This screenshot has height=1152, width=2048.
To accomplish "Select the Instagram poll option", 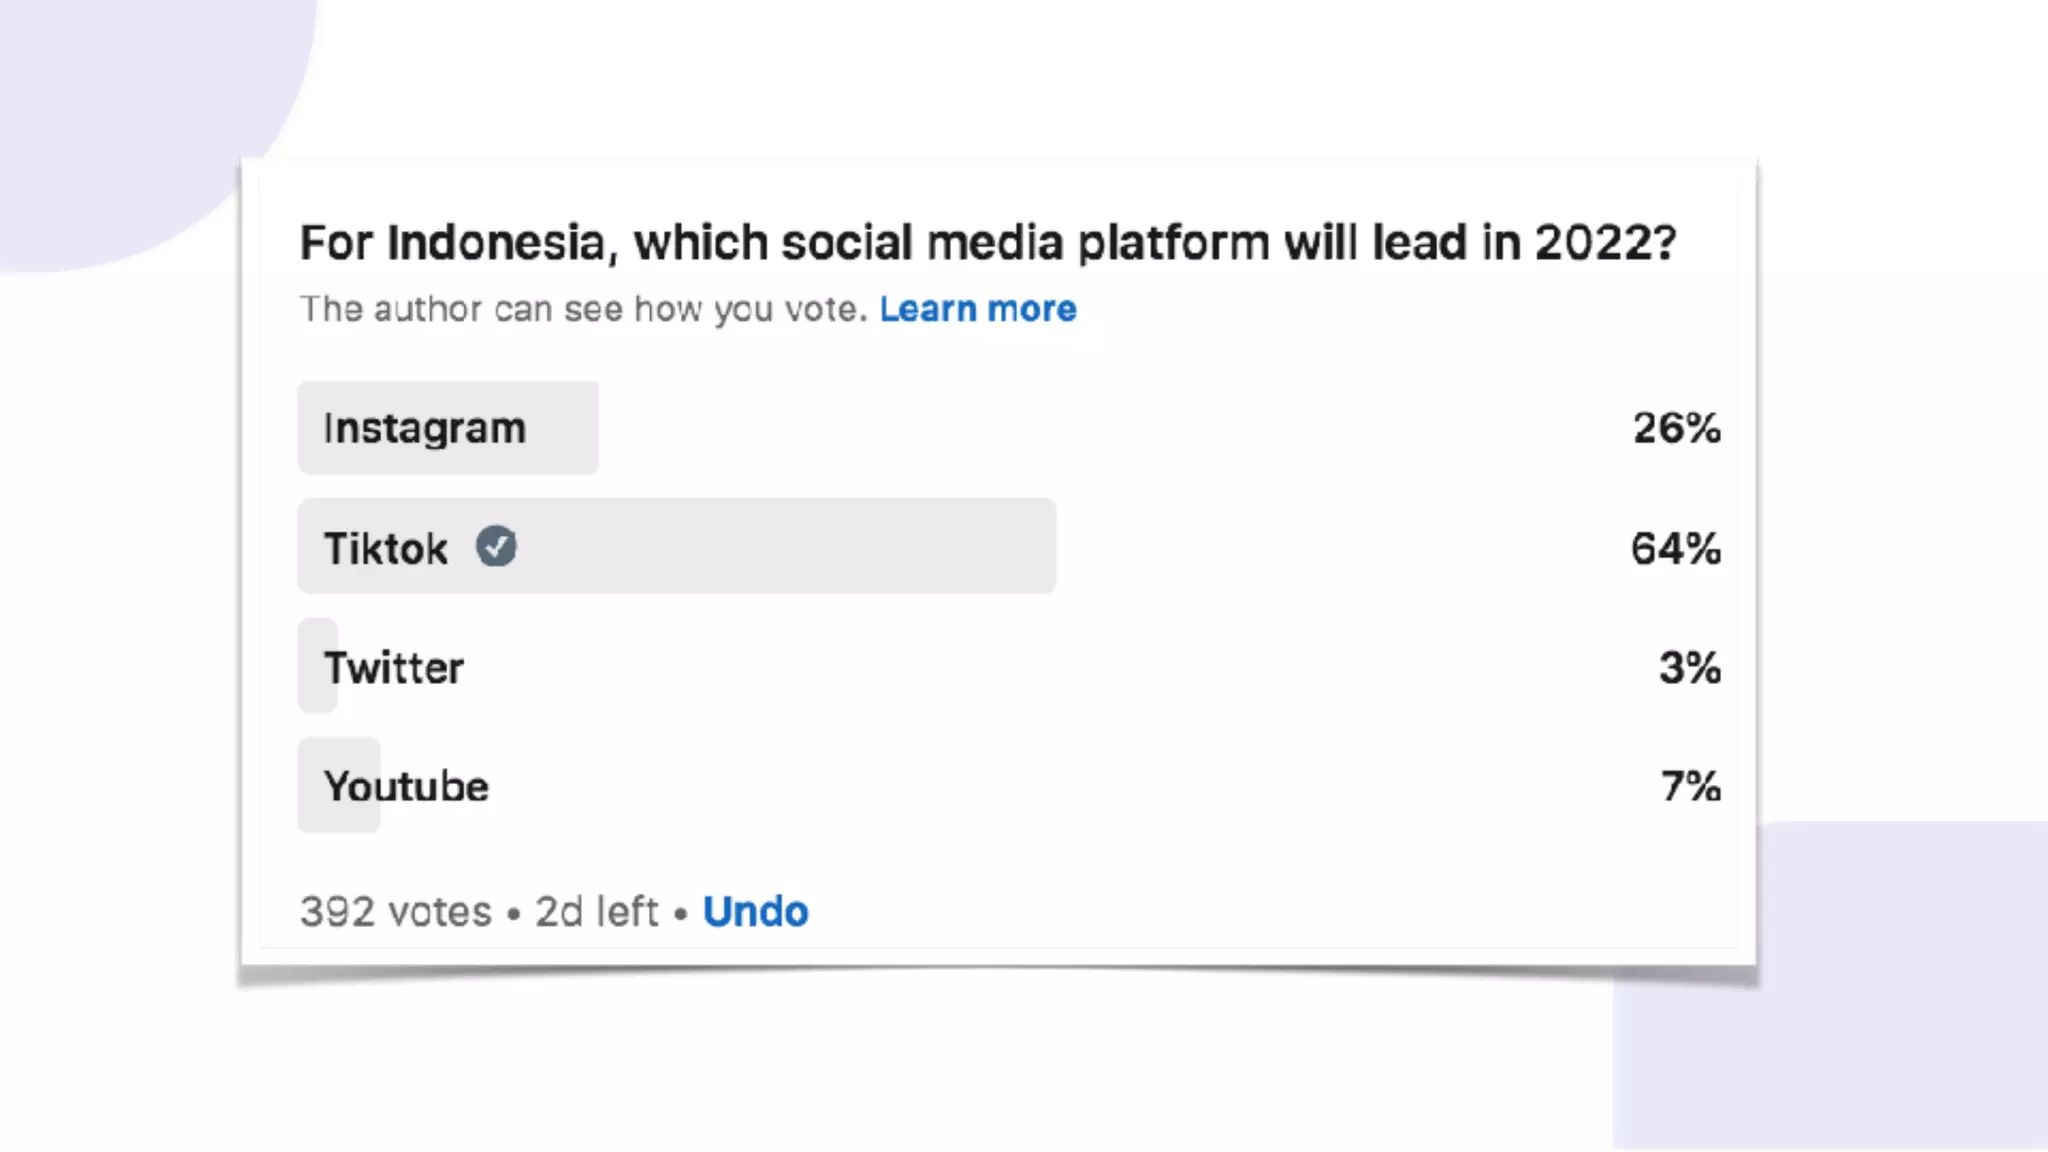I will tap(424, 428).
